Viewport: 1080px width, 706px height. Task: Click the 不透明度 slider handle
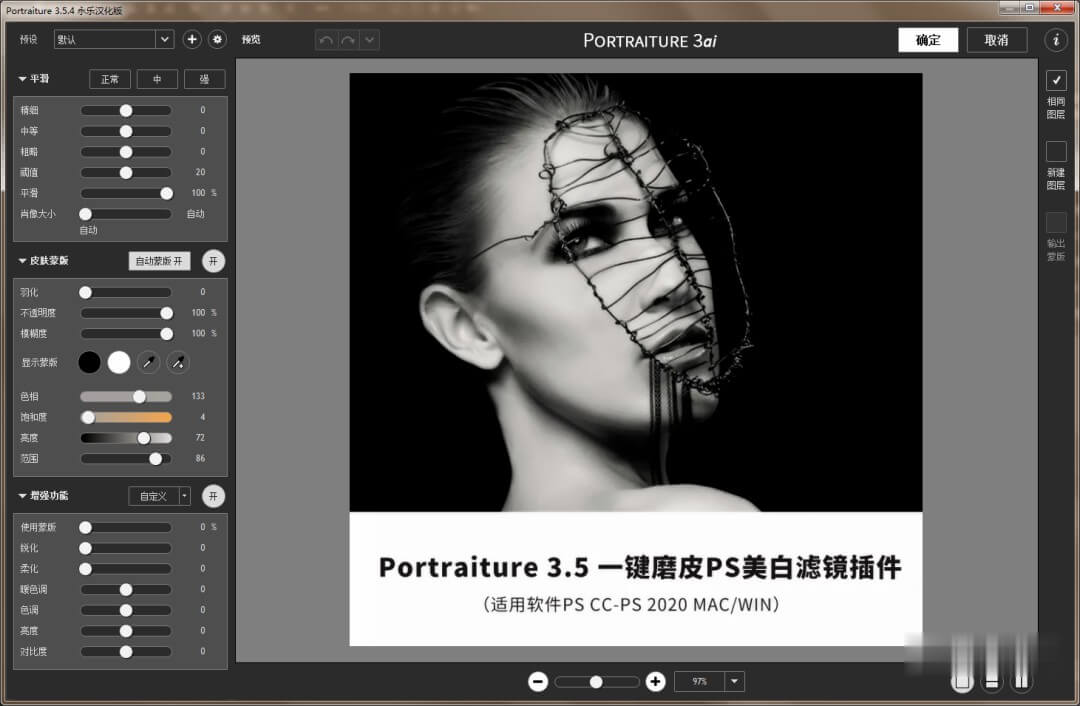(167, 313)
